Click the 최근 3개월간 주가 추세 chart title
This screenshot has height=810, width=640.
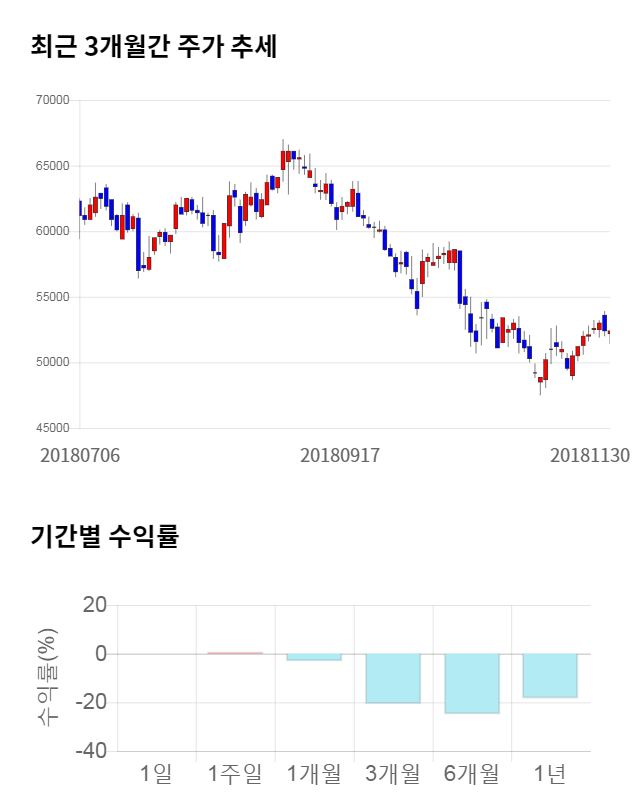(153, 45)
